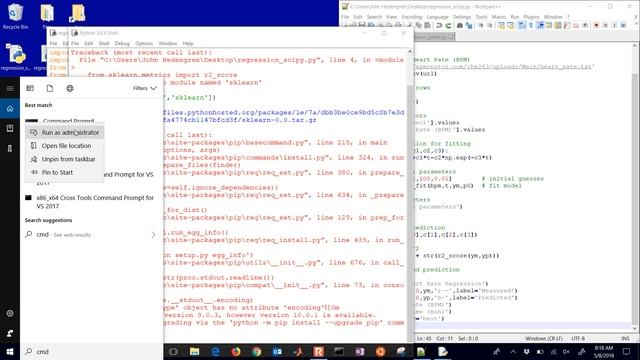Open Encoding menu in Notepad++

(411, 17)
